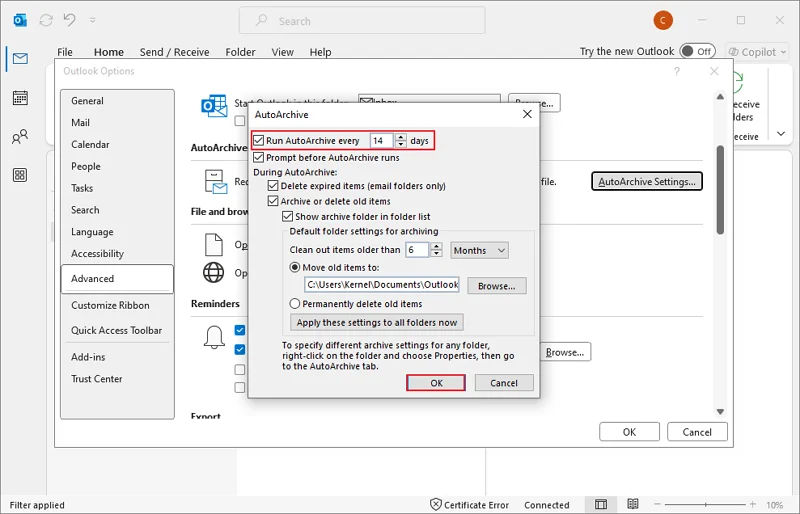The height and width of the screenshot is (514, 800).
Task: Toggle Run AutoArchive every checkbox
Action: coord(259,140)
